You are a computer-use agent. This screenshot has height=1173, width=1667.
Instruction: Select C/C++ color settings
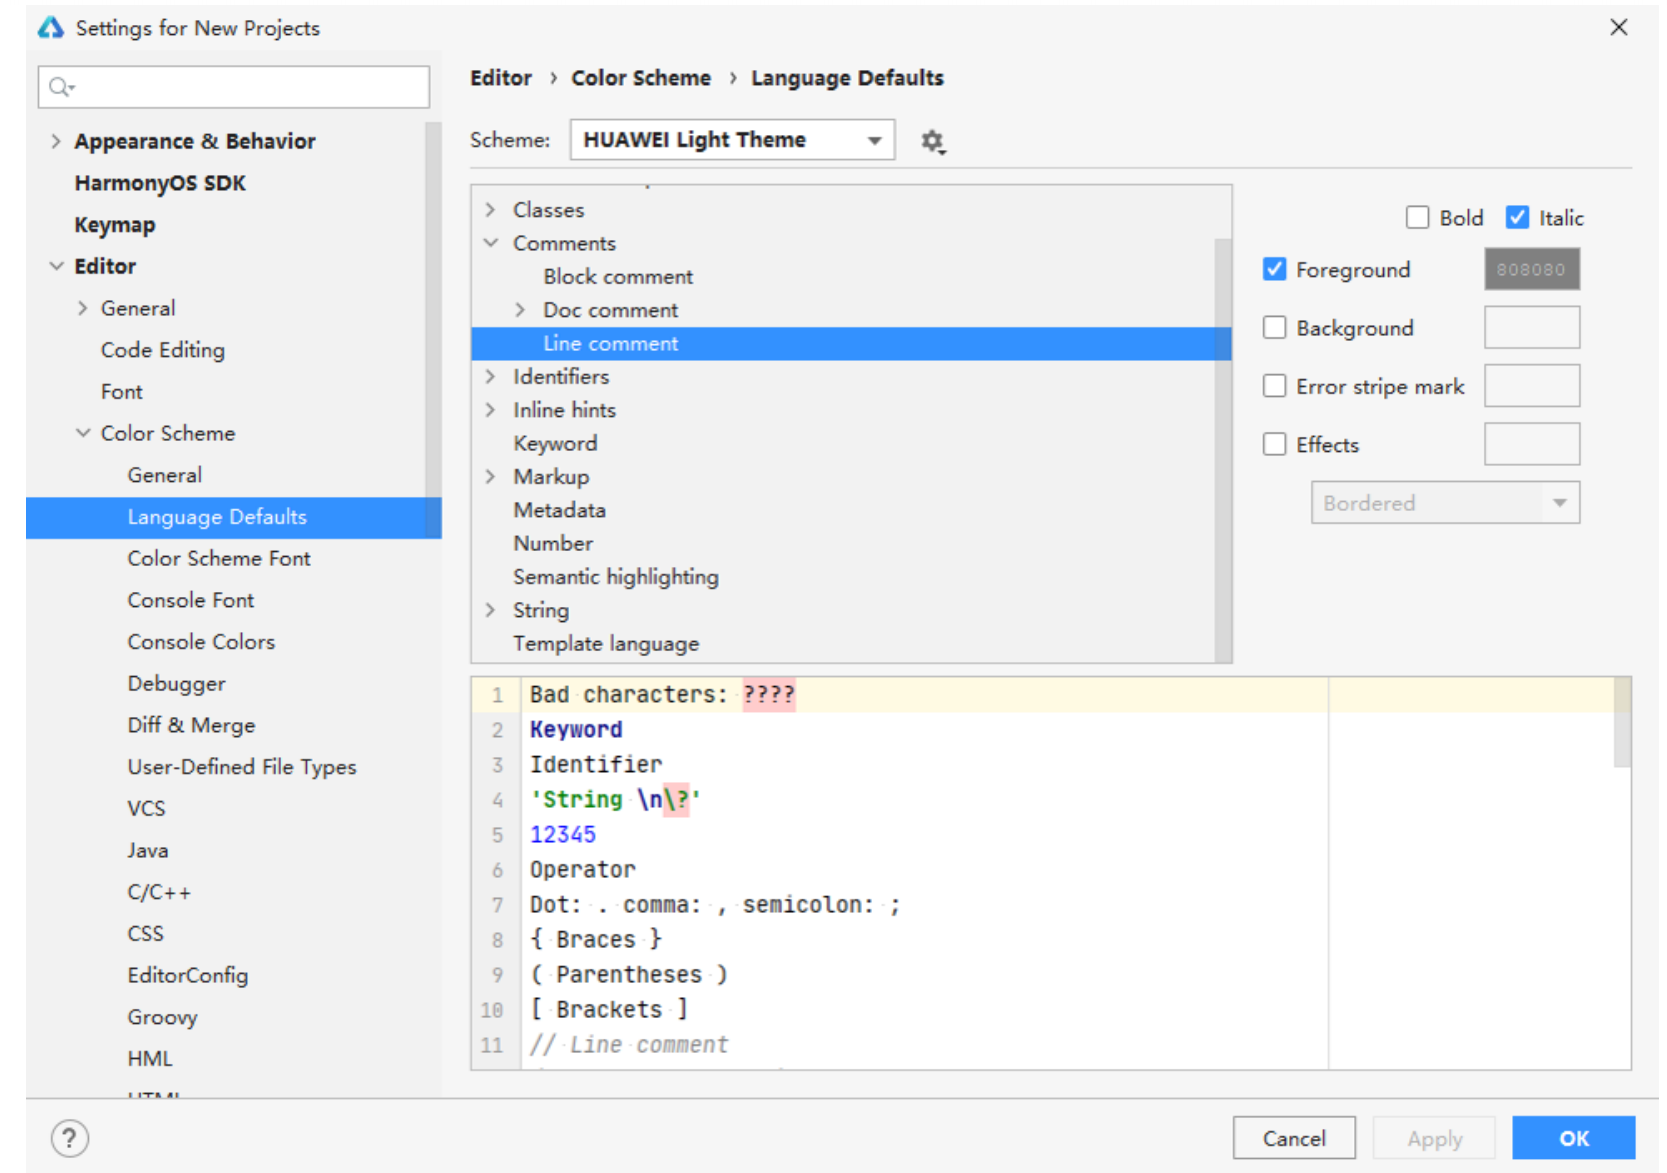[159, 892]
